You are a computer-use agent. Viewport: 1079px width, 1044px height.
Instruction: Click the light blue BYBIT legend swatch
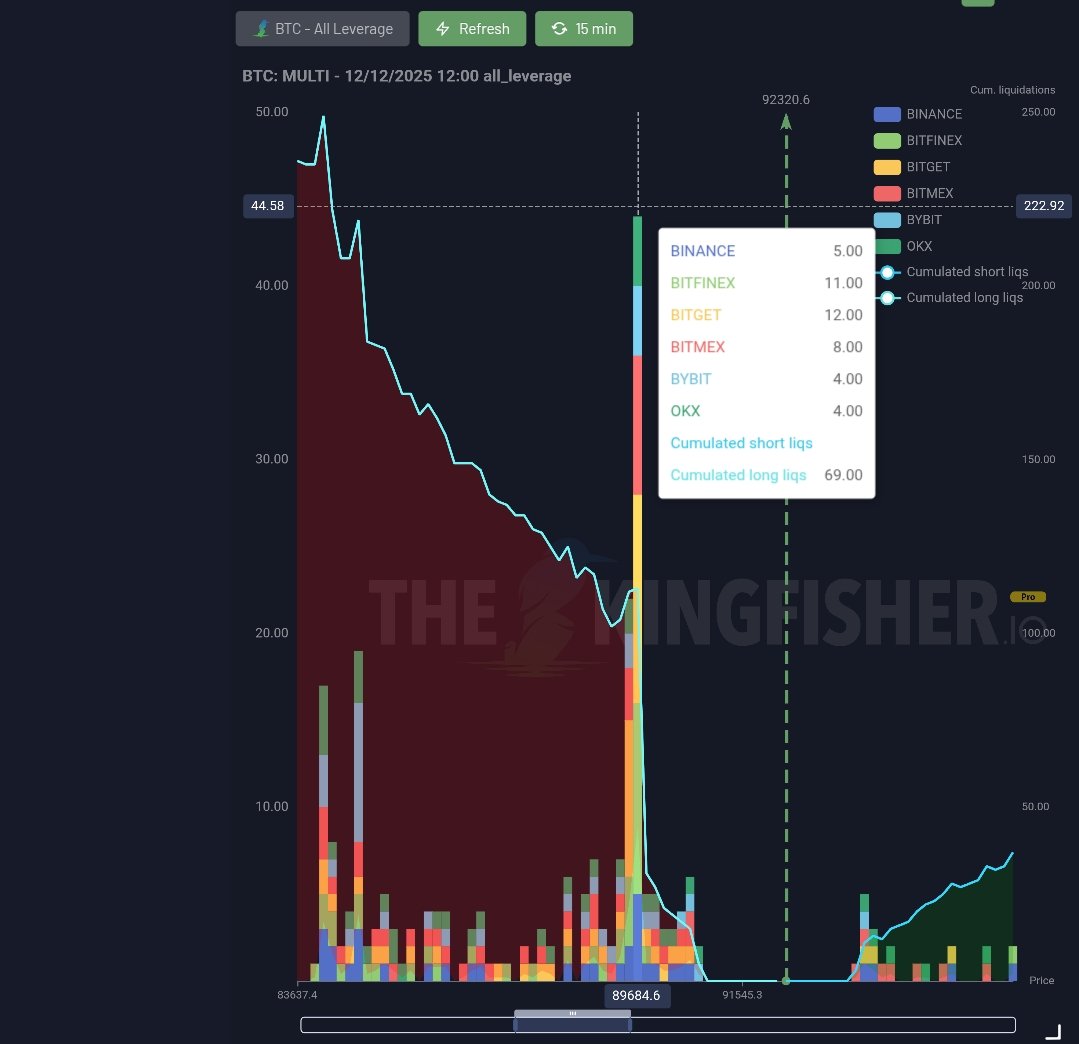coord(887,220)
